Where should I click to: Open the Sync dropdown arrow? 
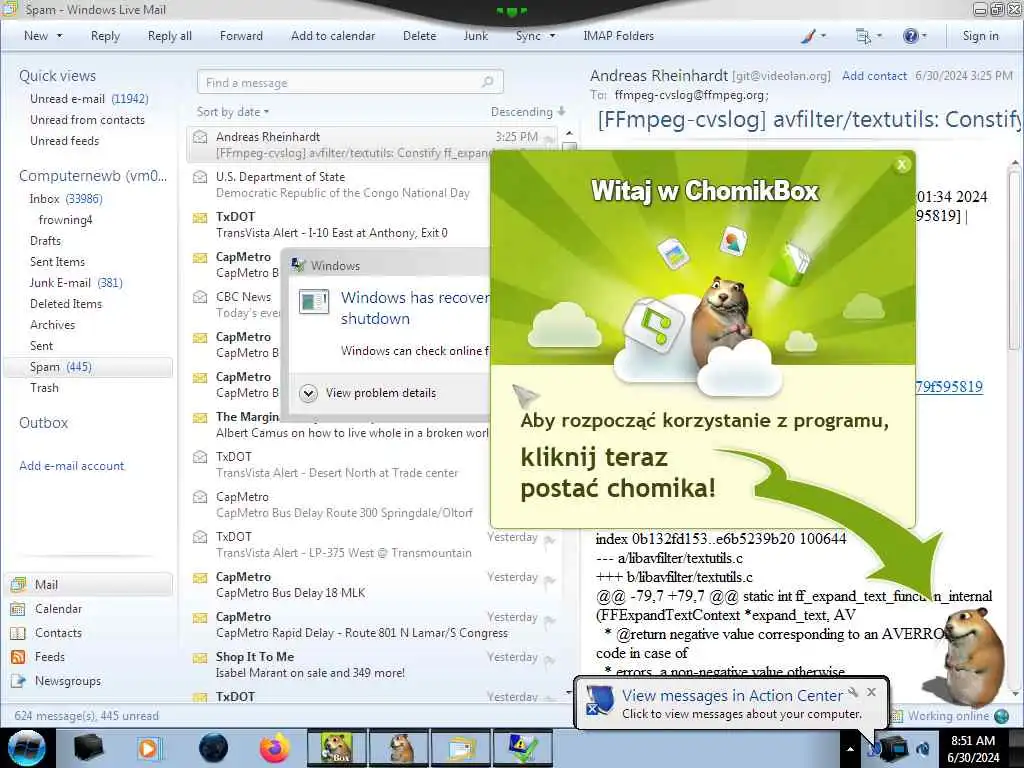[x=552, y=36]
